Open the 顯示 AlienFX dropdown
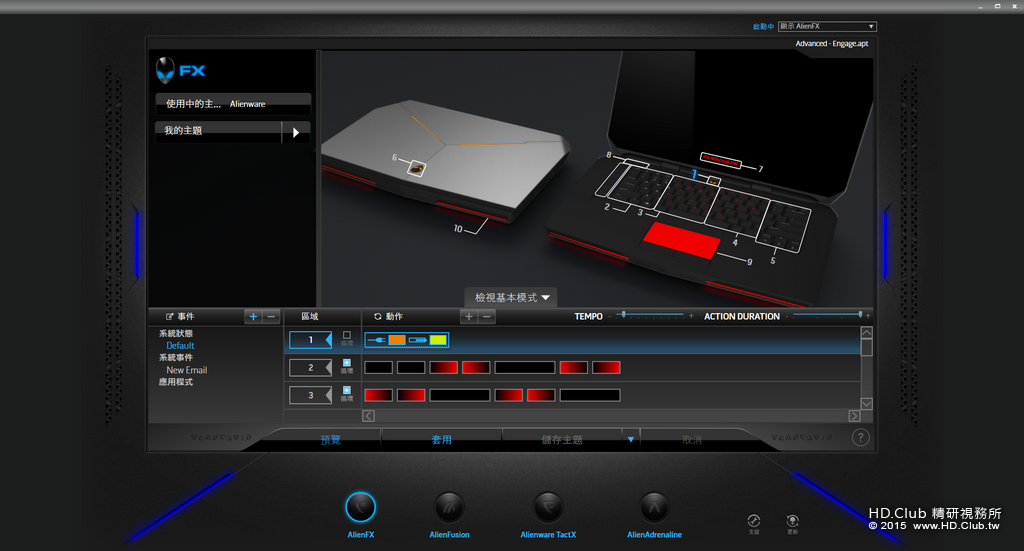This screenshot has height=551, width=1024. [x=827, y=26]
